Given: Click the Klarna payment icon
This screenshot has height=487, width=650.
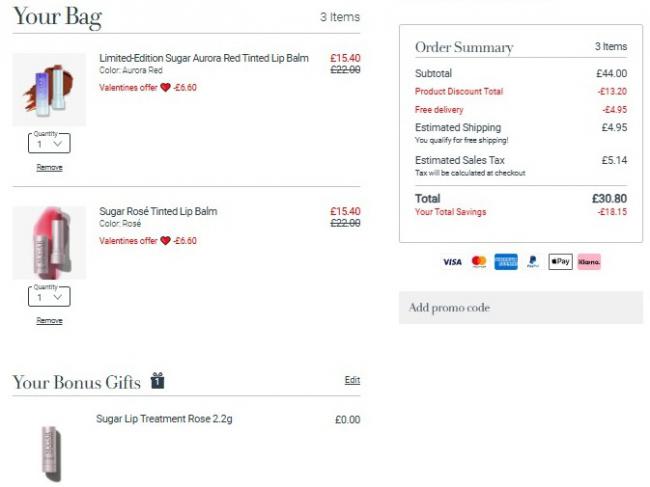Looking at the screenshot, I should pyautogui.click(x=589, y=262).
